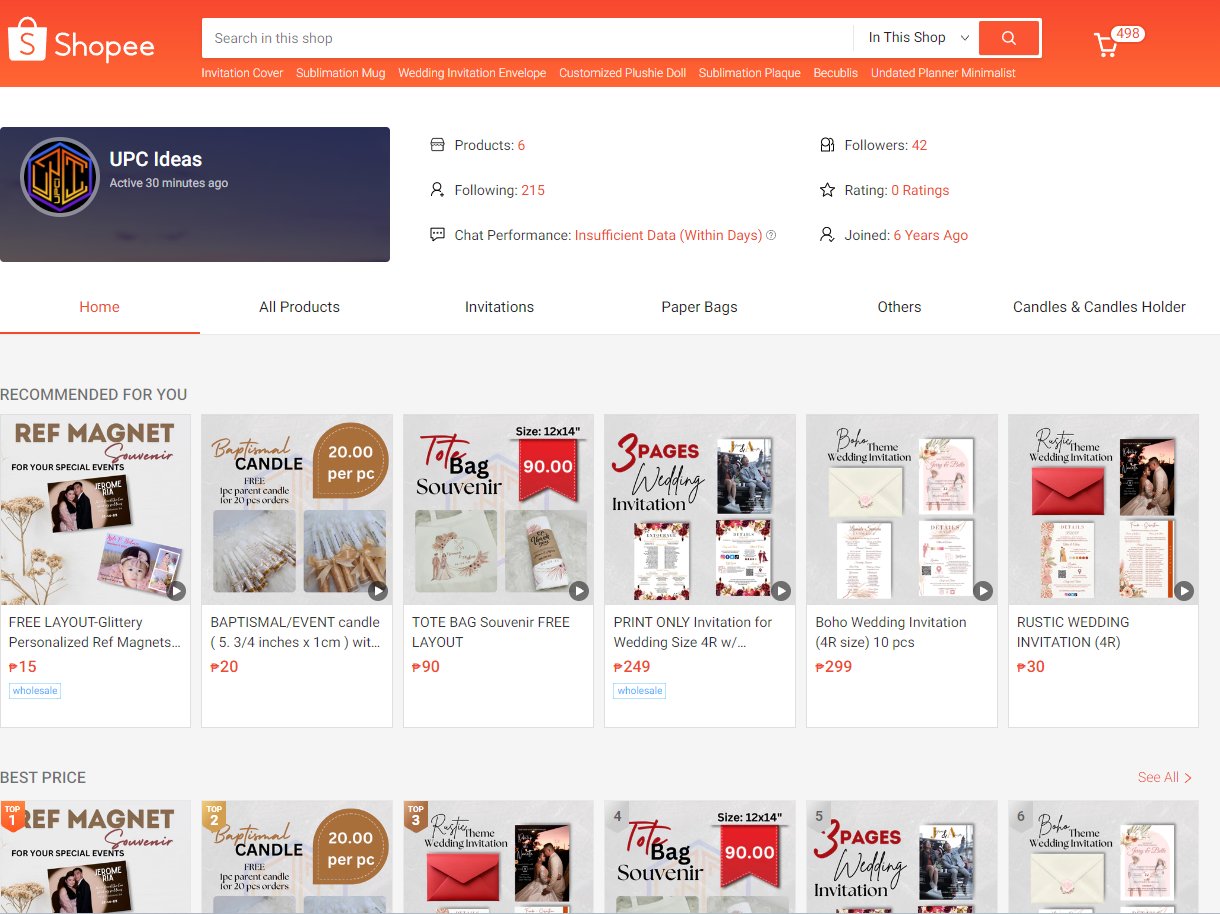
Task: Click the UPC Ideas shop avatar
Action: click(60, 177)
